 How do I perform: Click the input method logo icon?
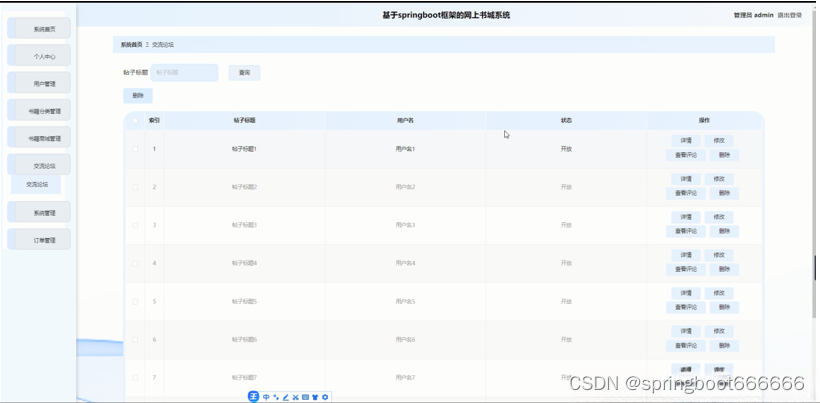click(253, 397)
